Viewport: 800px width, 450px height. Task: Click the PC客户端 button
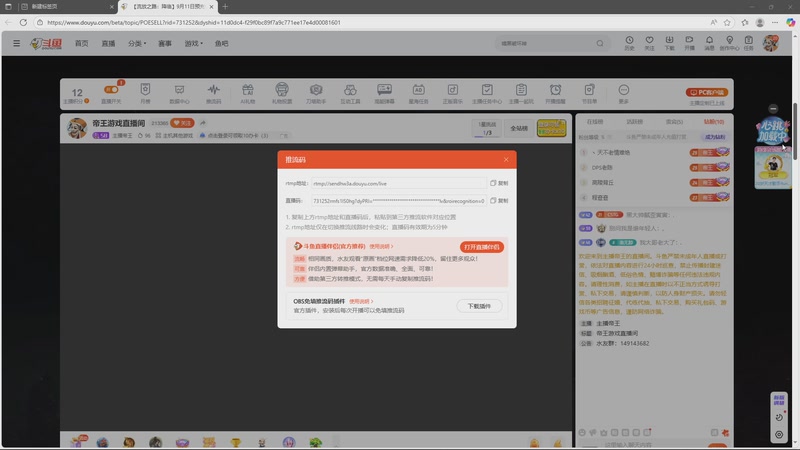(x=707, y=92)
